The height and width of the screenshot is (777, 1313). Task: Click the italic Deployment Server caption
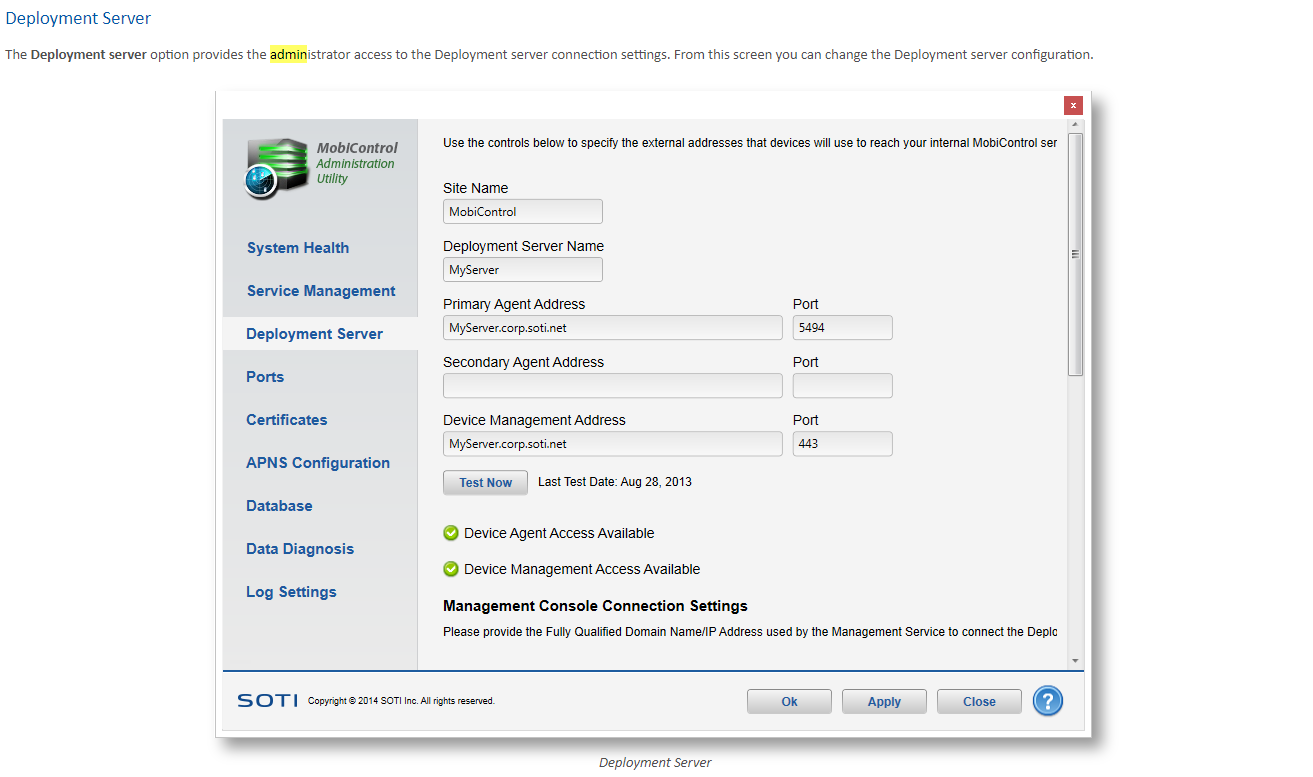pos(655,762)
